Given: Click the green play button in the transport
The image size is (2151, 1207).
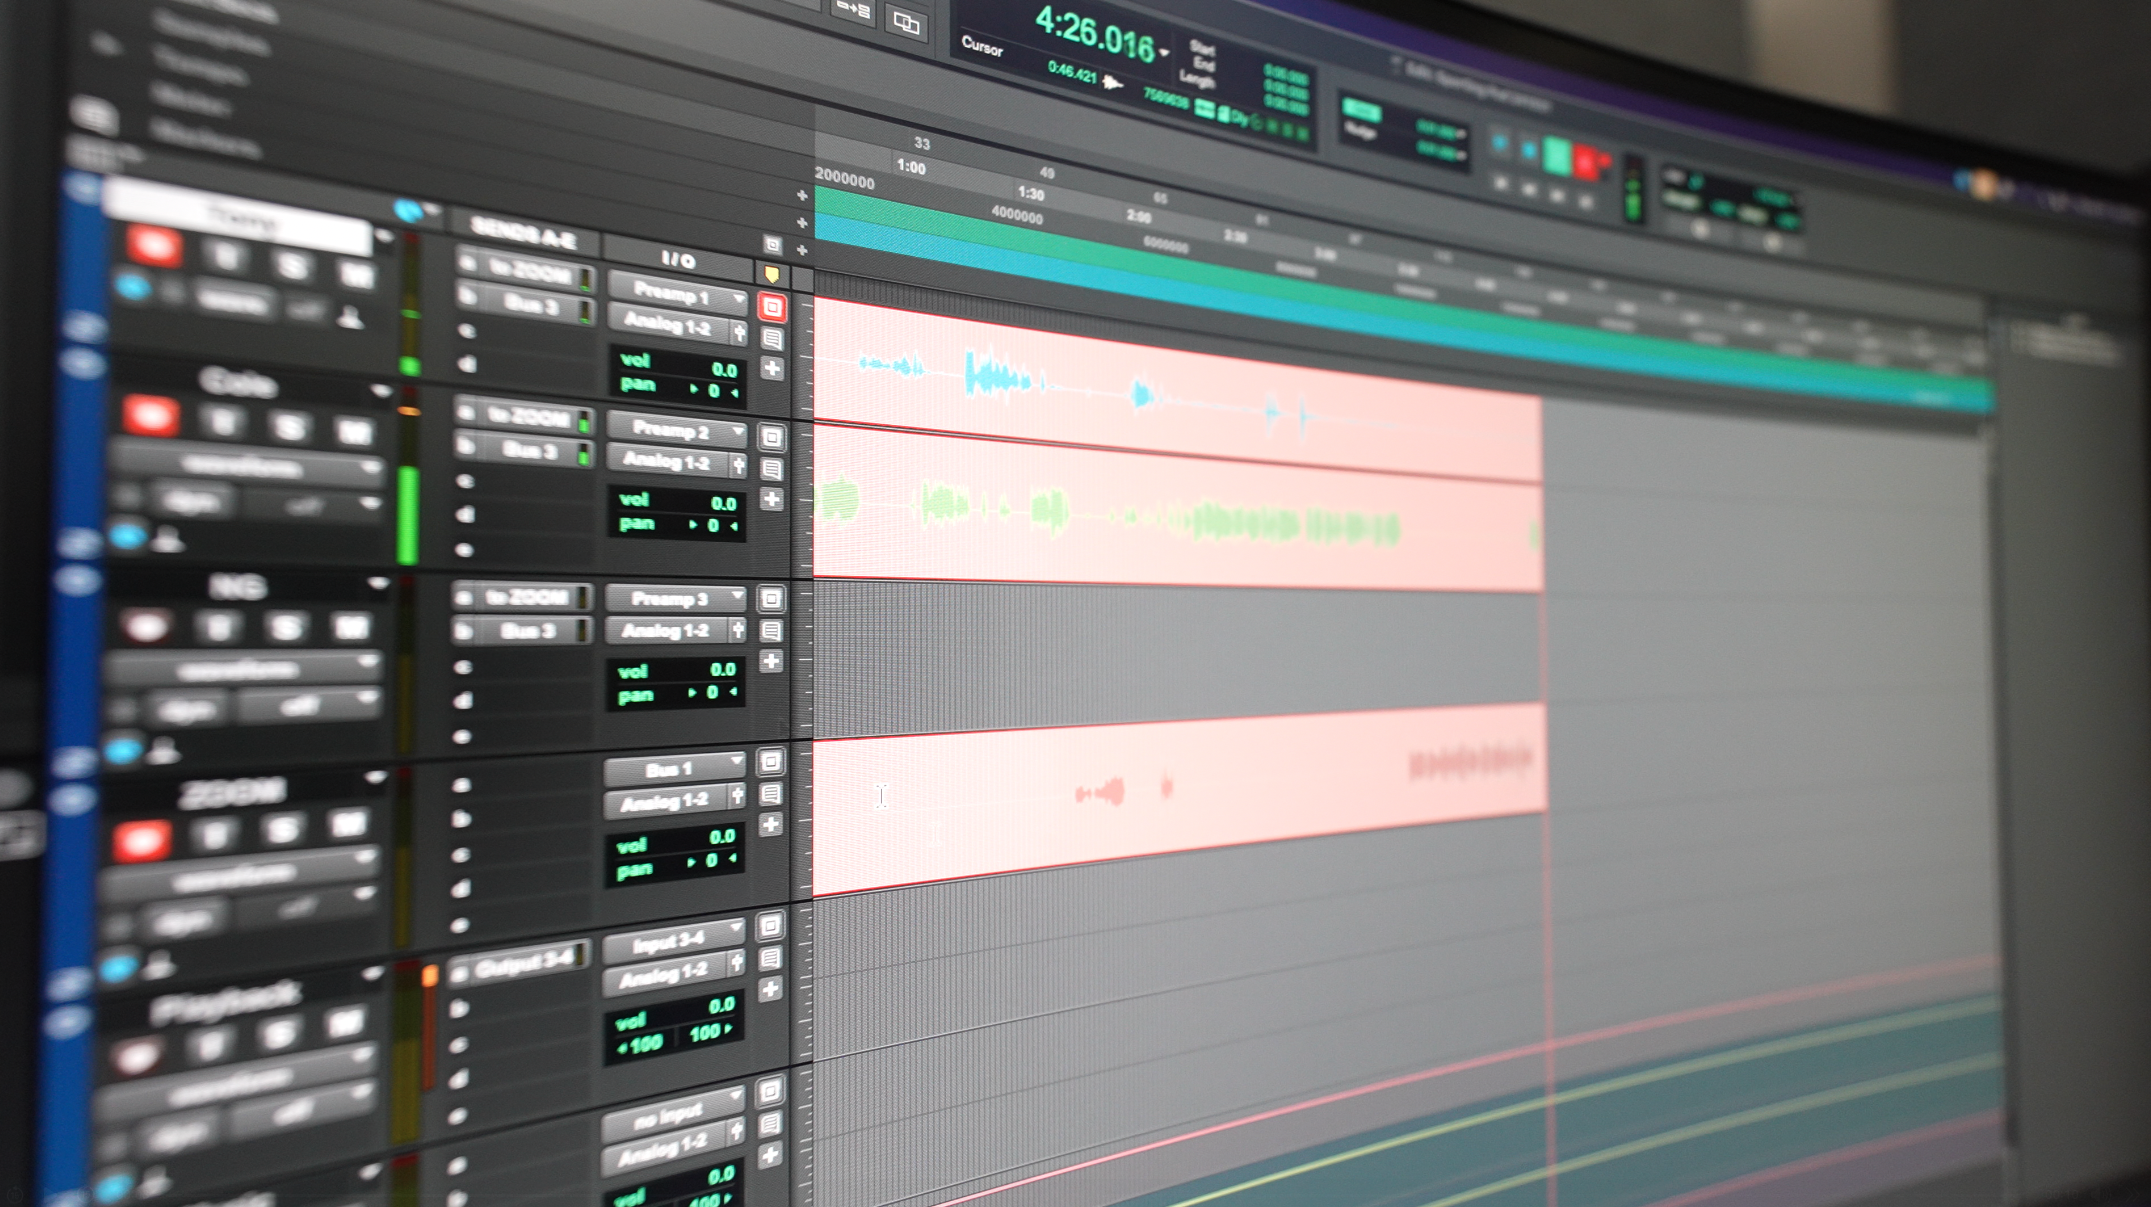Looking at the screenshot, I should coord(1556,157).
